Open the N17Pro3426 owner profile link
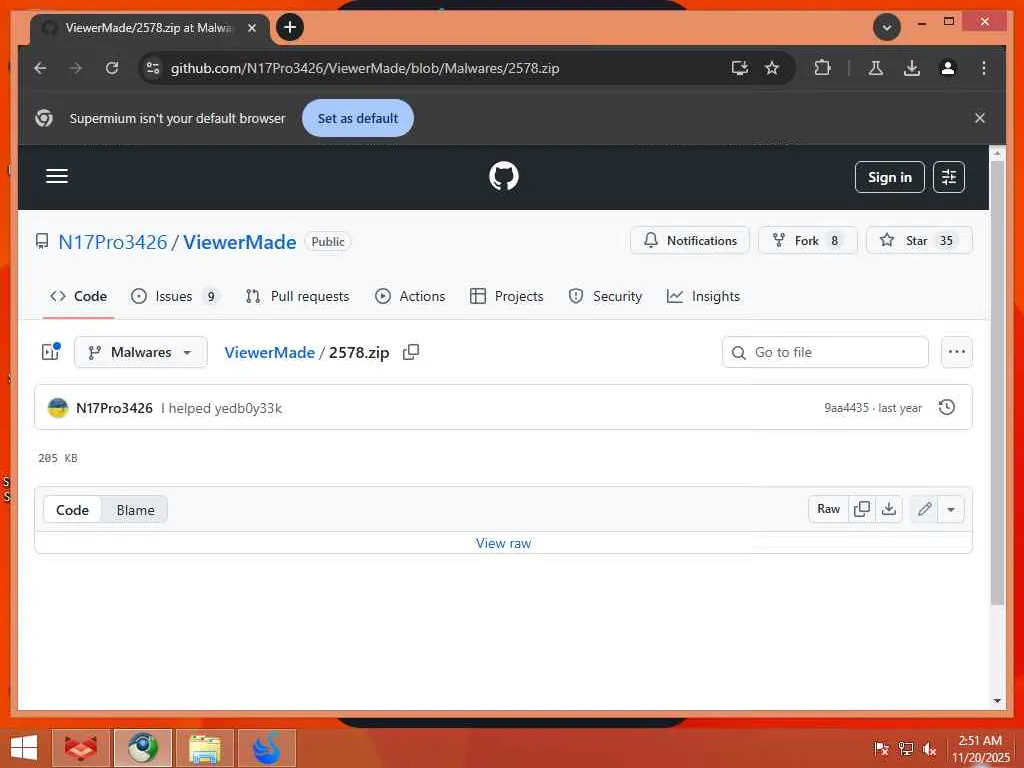Viewport: 1024px width, 768px height. [113, 242]
